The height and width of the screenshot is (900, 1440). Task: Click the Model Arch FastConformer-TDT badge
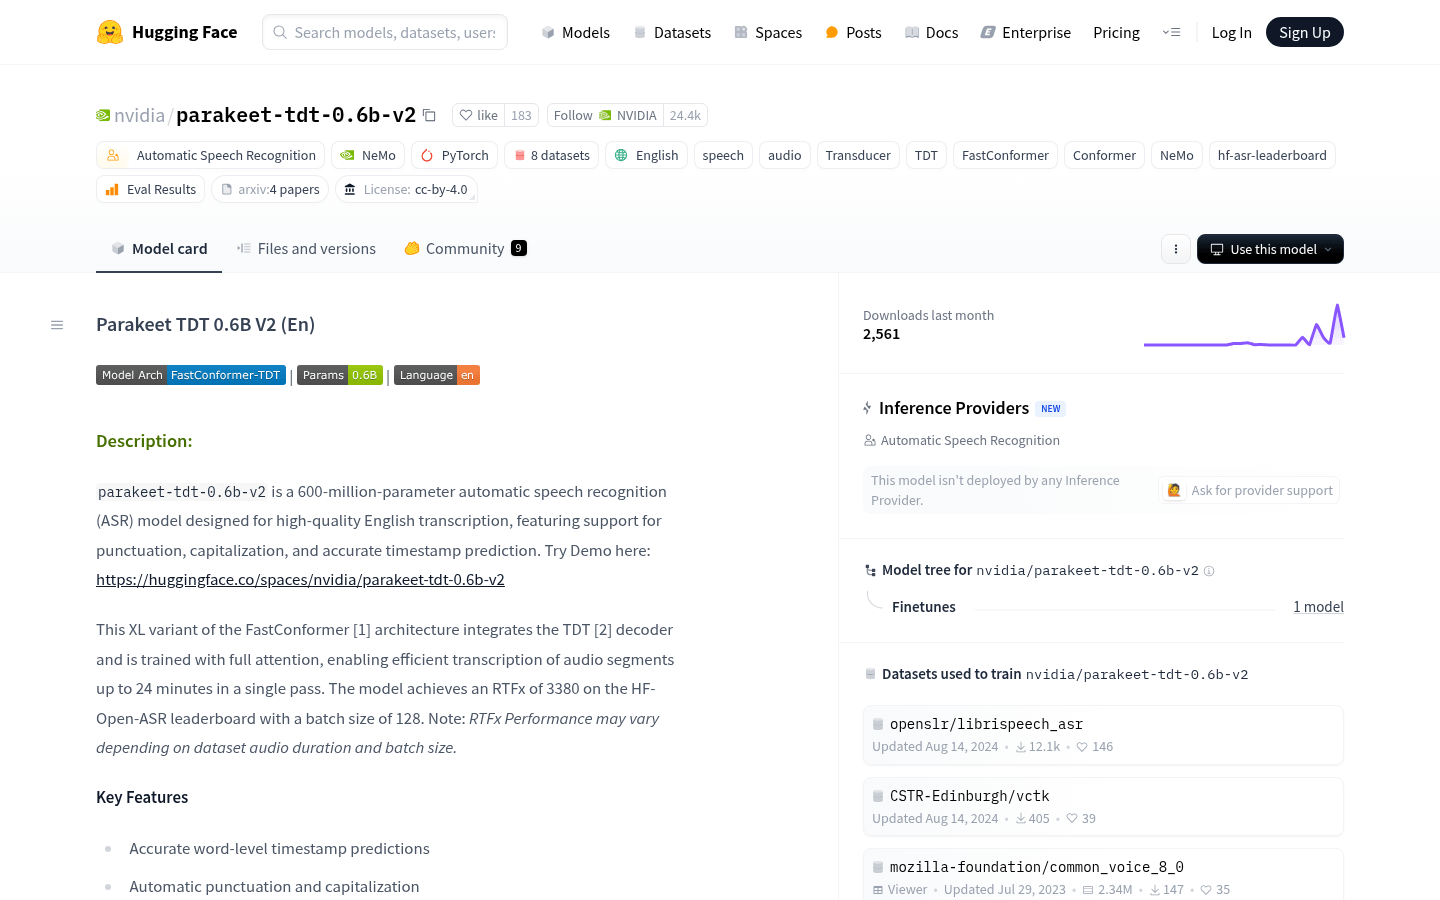tap(191, 375)
